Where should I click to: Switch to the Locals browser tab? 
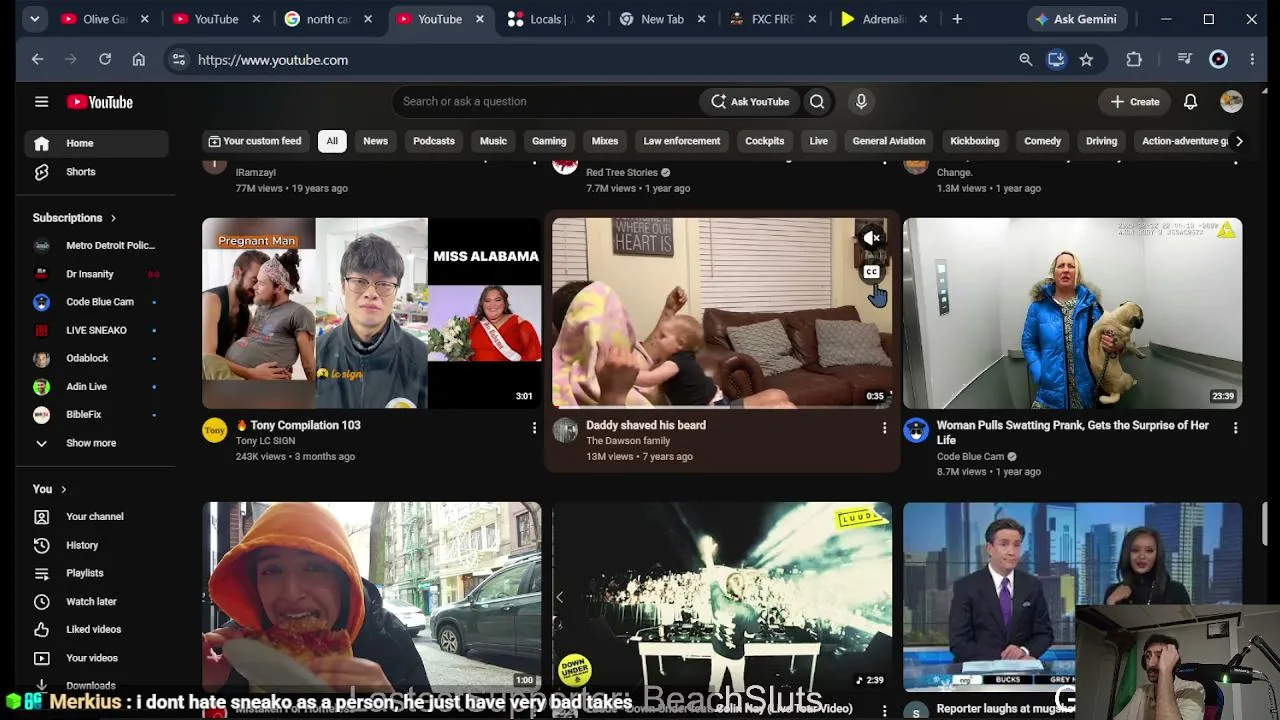click(550, 19)
